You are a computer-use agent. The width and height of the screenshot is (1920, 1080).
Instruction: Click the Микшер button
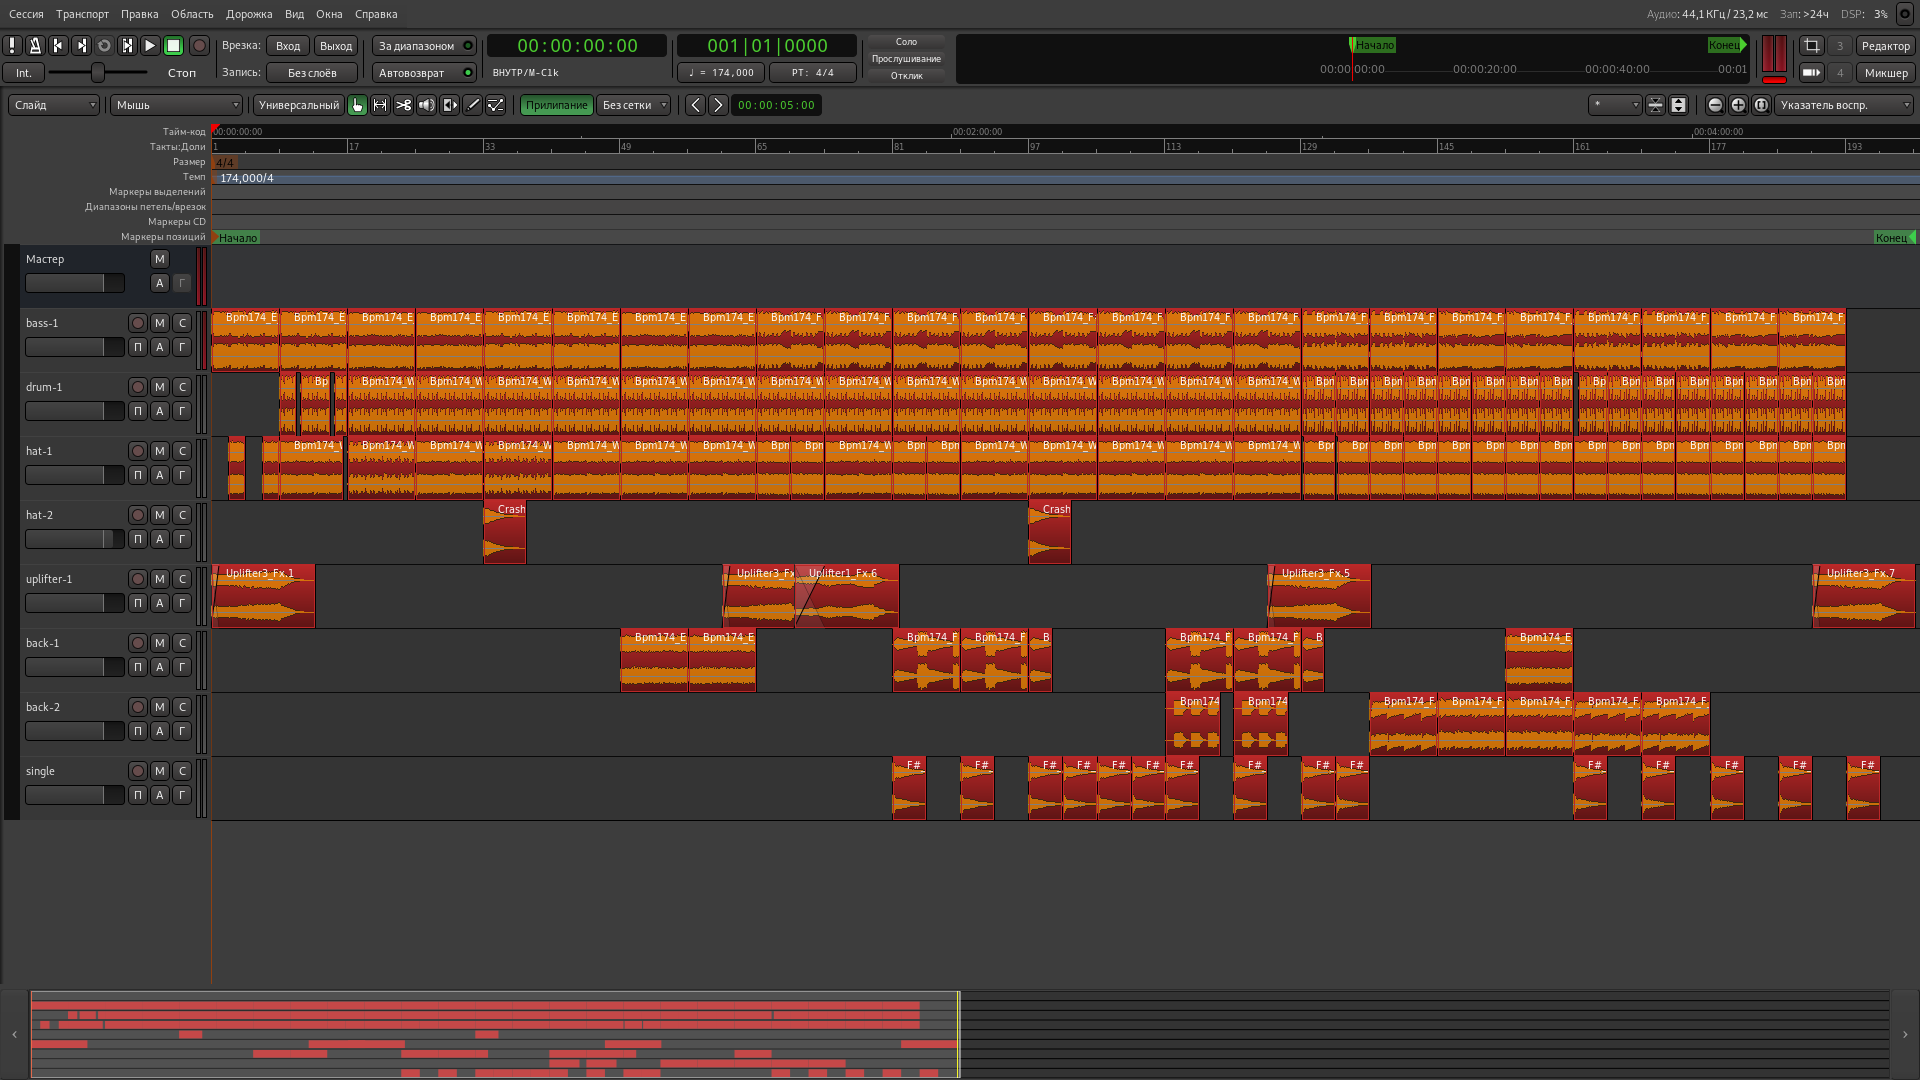(x=1885, y=73)
